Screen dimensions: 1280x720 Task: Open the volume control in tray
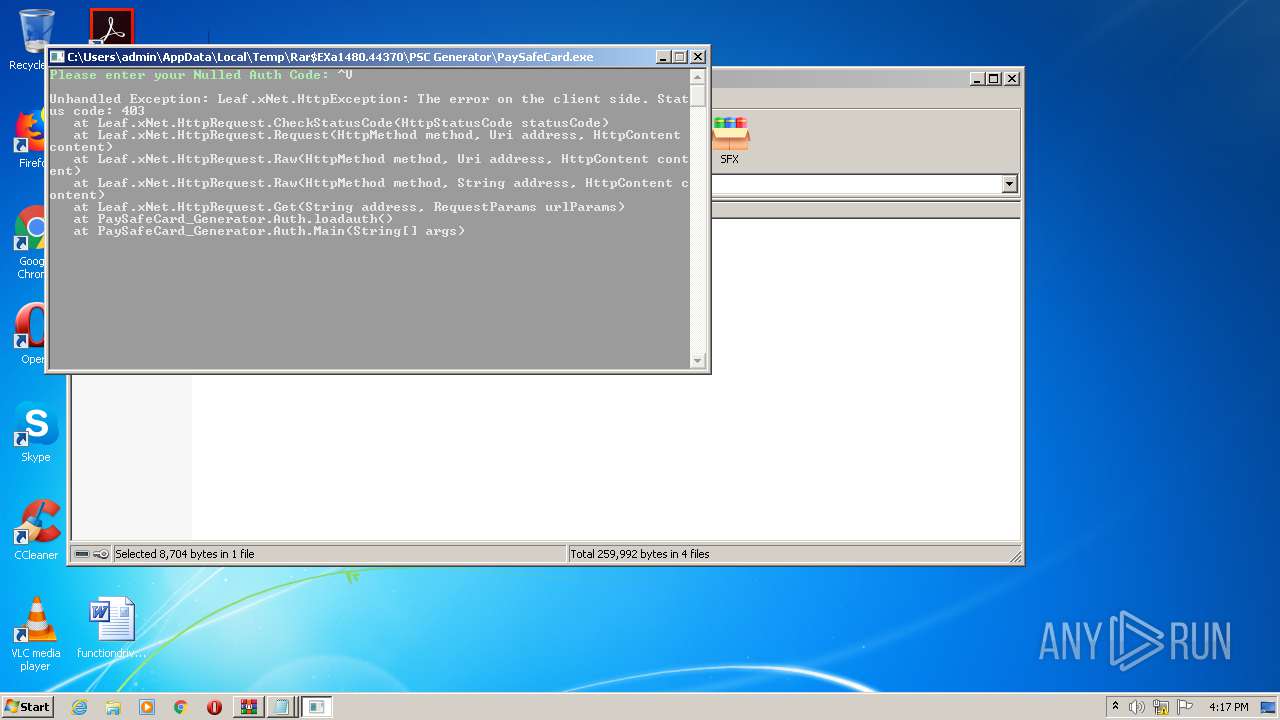click(1137, 707)
